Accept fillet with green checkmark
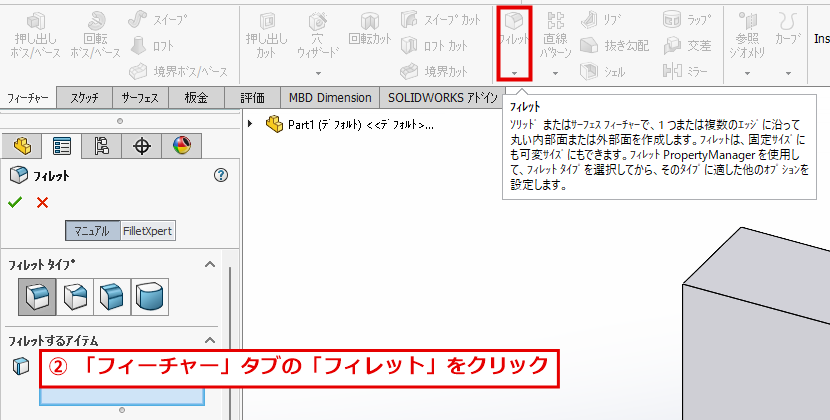 (x=15, y=202)
